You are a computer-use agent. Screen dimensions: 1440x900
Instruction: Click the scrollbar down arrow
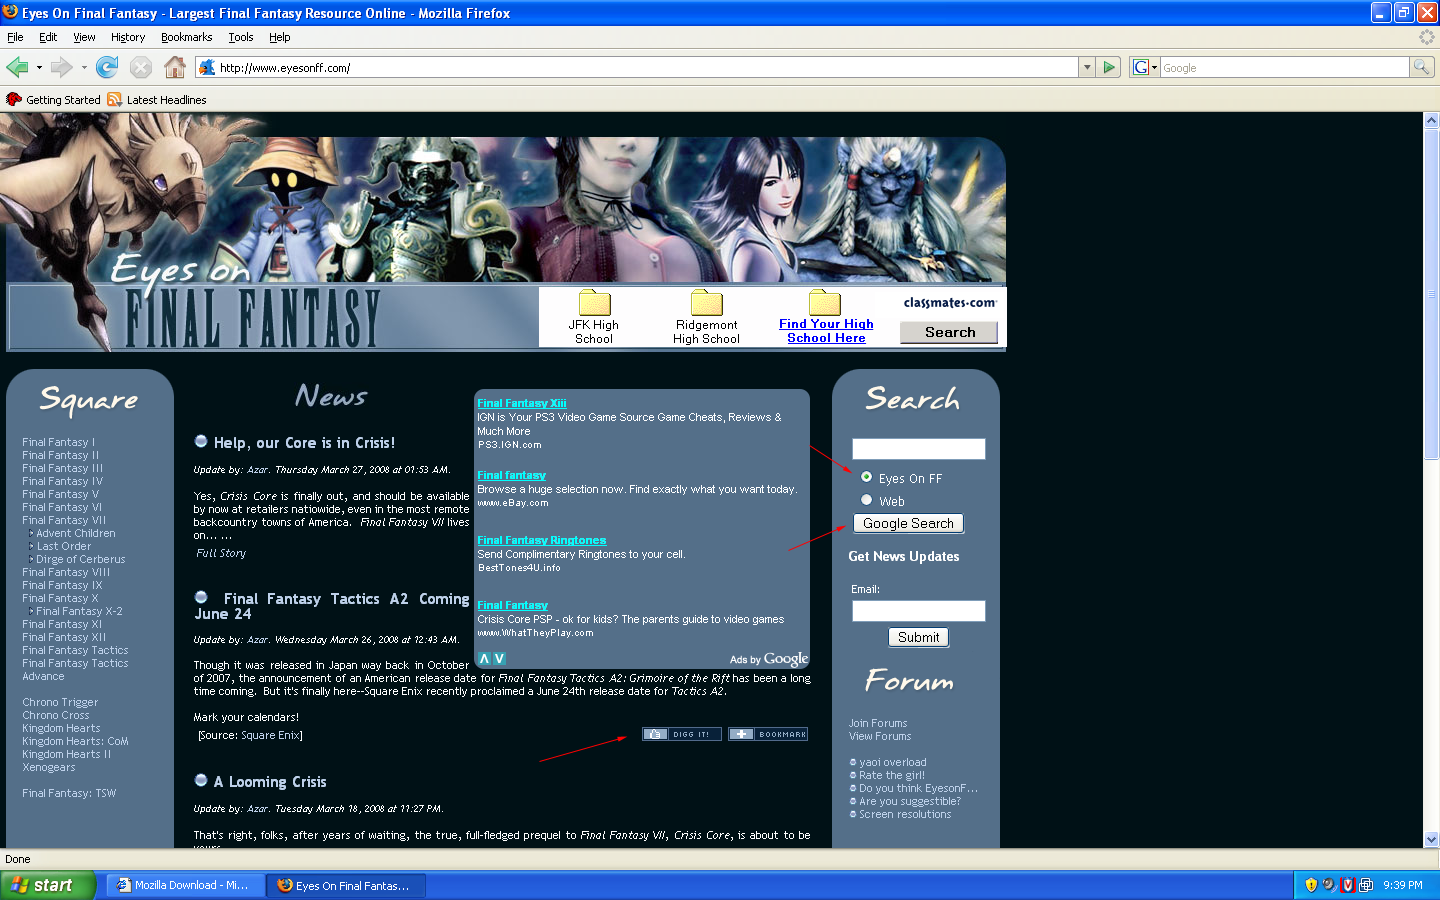pyautogui.click(x=1431, y=840)
